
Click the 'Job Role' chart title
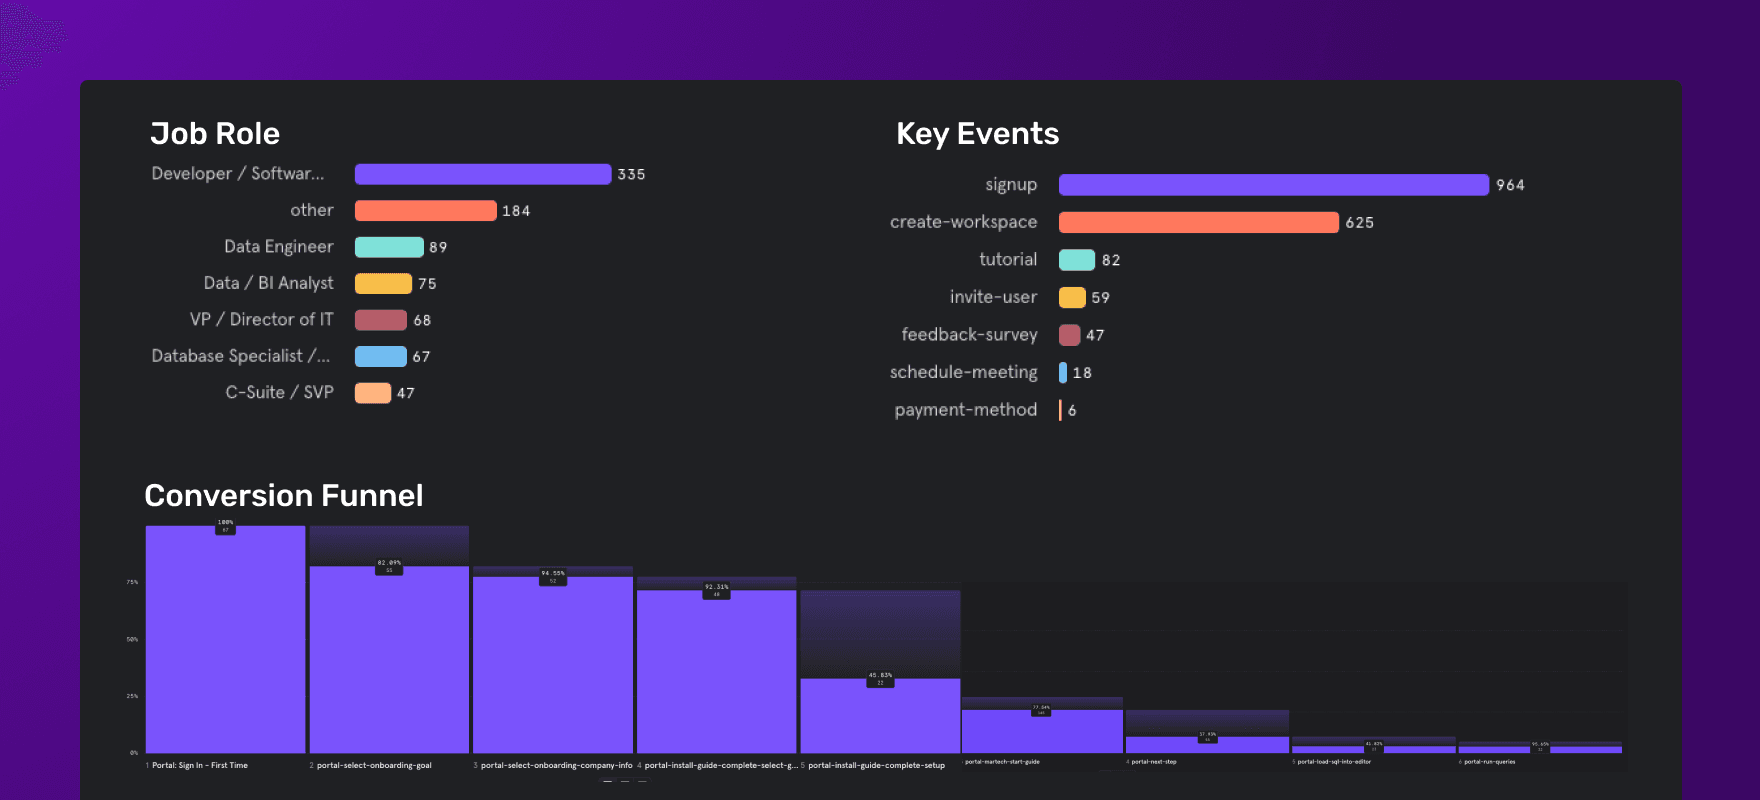pos(215,134)
